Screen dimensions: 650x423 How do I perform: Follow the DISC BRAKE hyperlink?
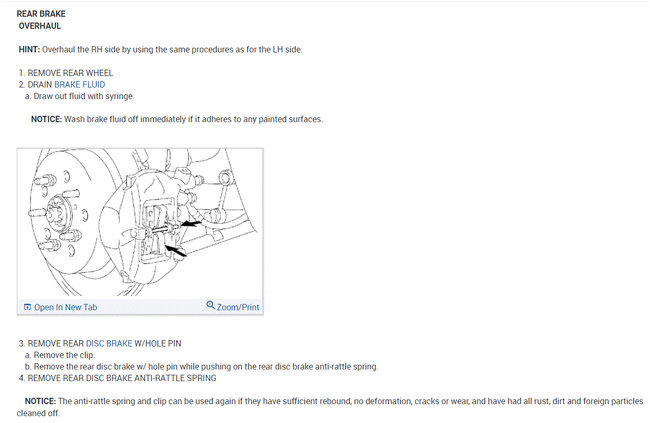pos(109,343)
